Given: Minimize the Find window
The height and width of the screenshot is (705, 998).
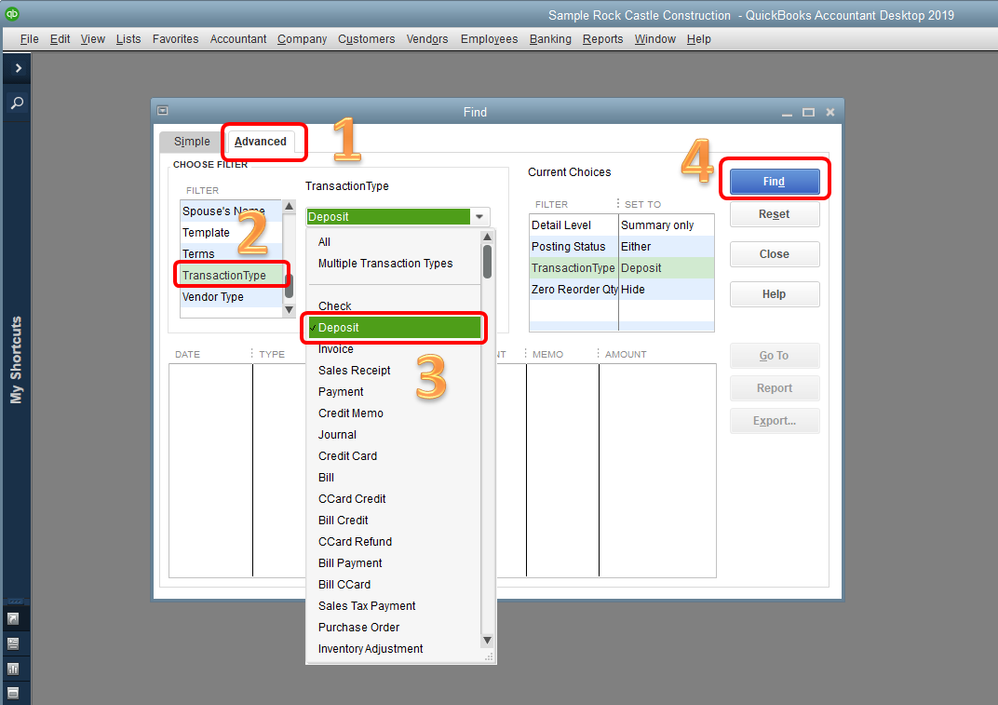Looking at the screenshot, I should coord(787,113).
